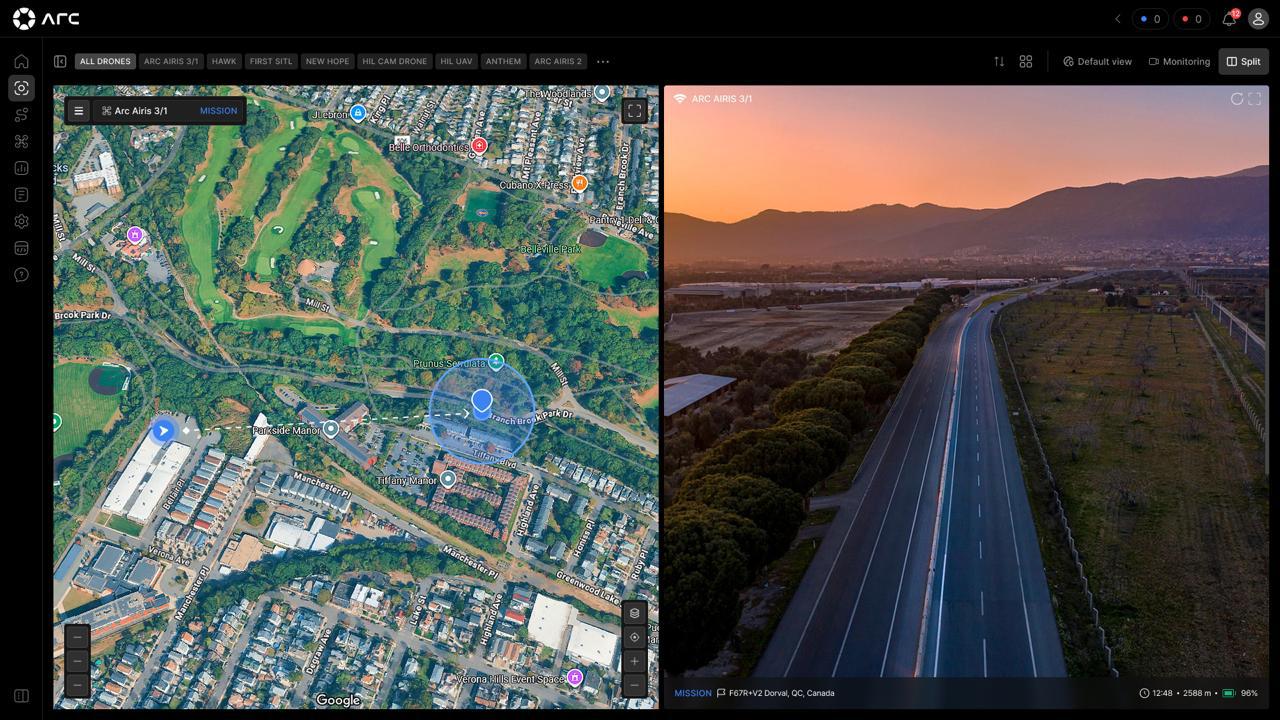Open the more tabs ellipsis menu

click(x=603, y=61)
